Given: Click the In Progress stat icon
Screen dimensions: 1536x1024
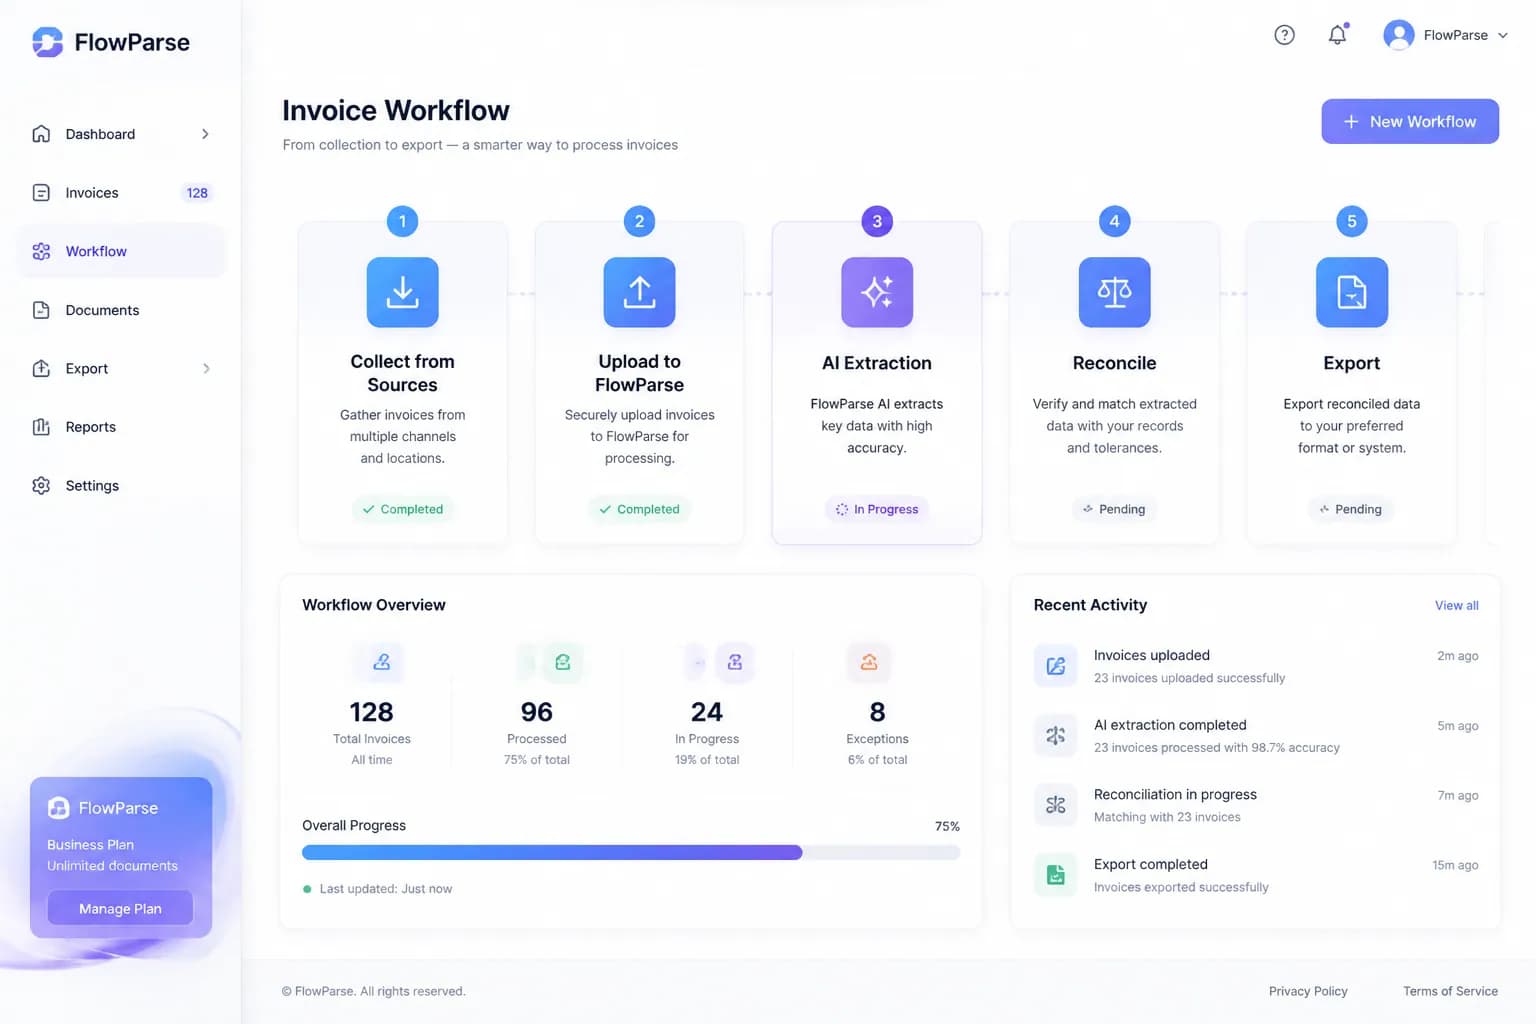Looking at the screenshot, I should click(734, 662).
